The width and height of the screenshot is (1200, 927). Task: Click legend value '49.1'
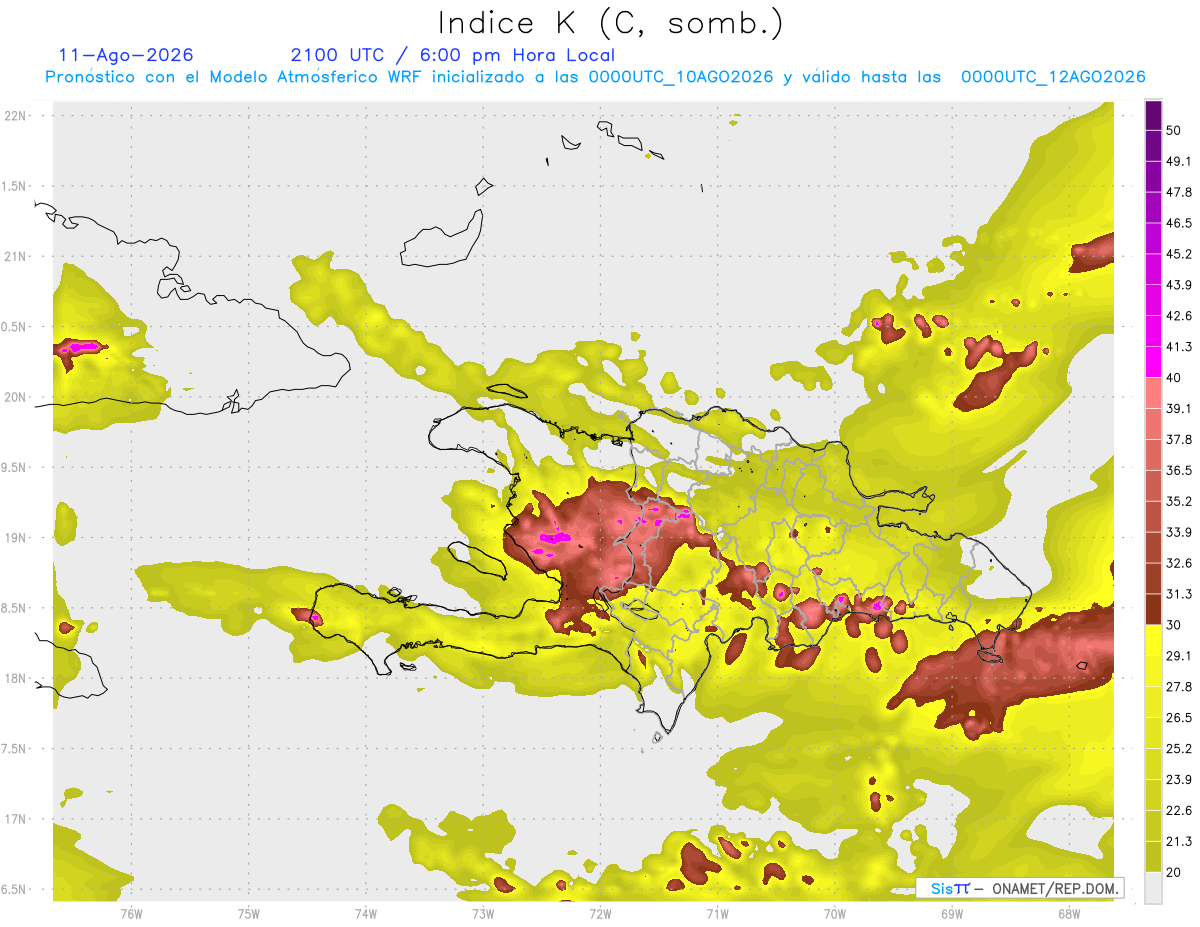pyautogui.click(x=1179, y=161)
